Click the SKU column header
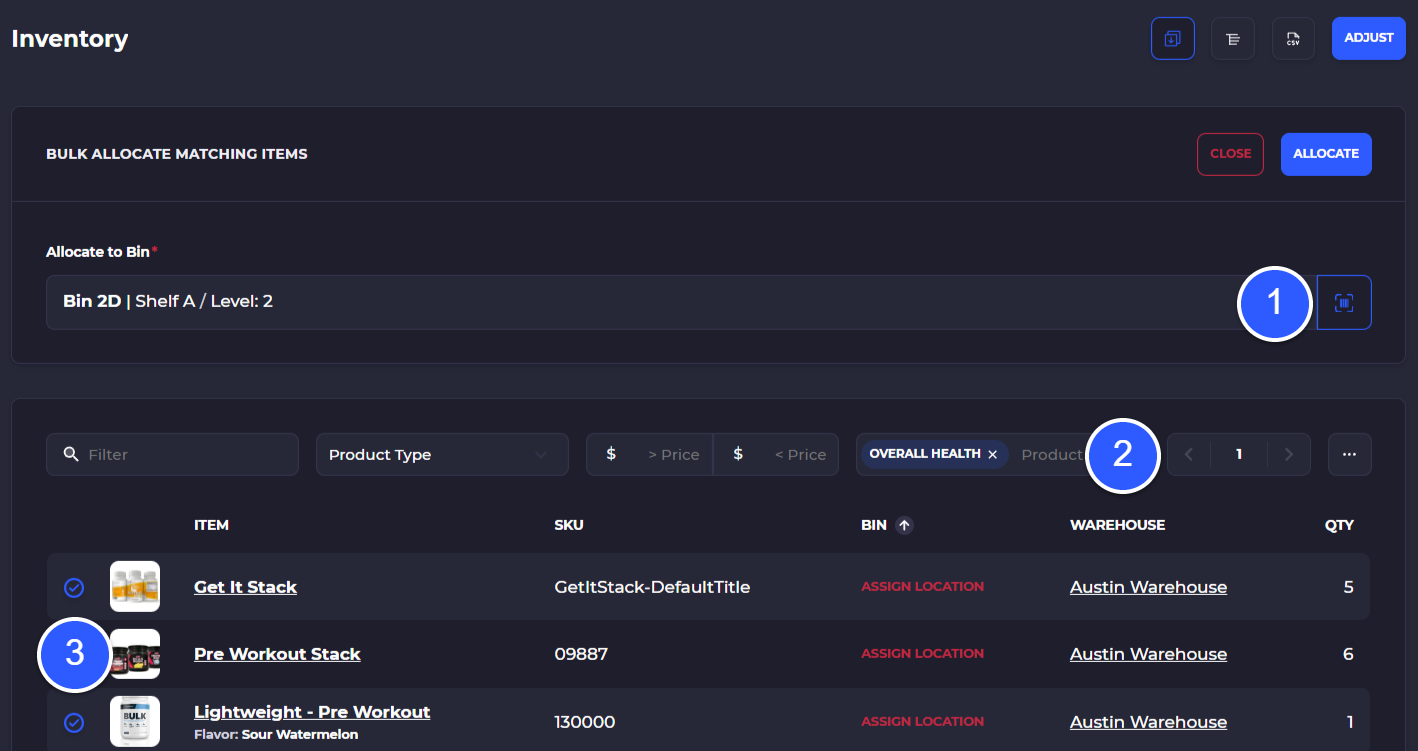1418x751 pixels. click(569, 525)
